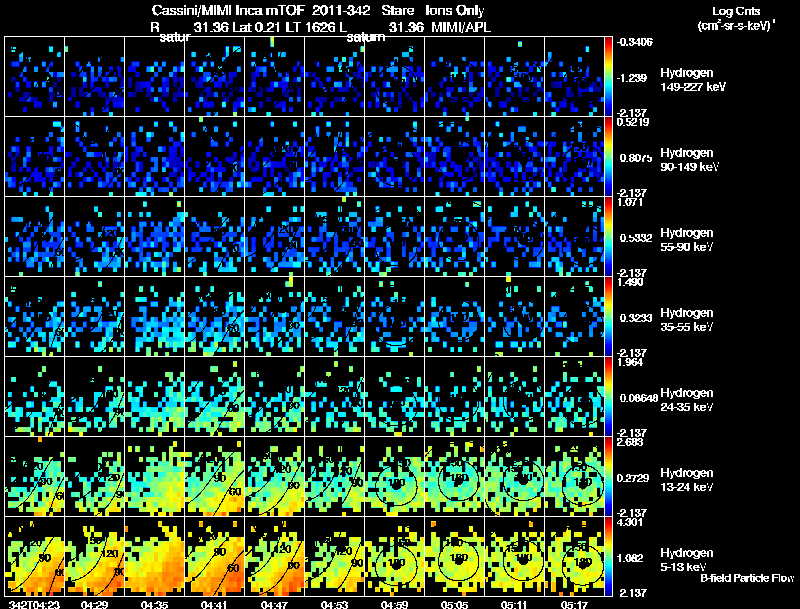Select the Hydrogen 149-227 keV panel at 342T04:23
Image resolution: width=800 pixels, height=609 pixels.
[35, 77]
